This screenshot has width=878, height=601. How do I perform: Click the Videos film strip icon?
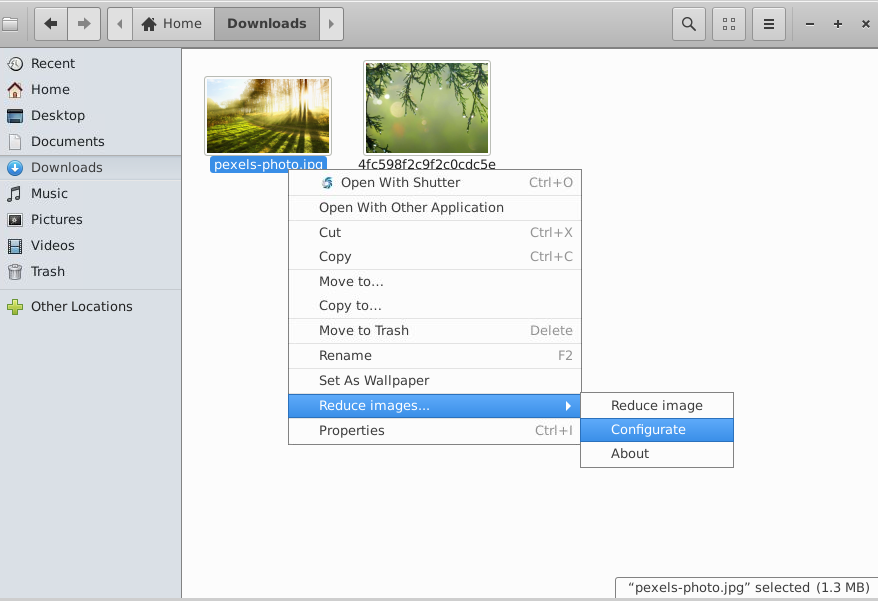(x=15, y=246)
